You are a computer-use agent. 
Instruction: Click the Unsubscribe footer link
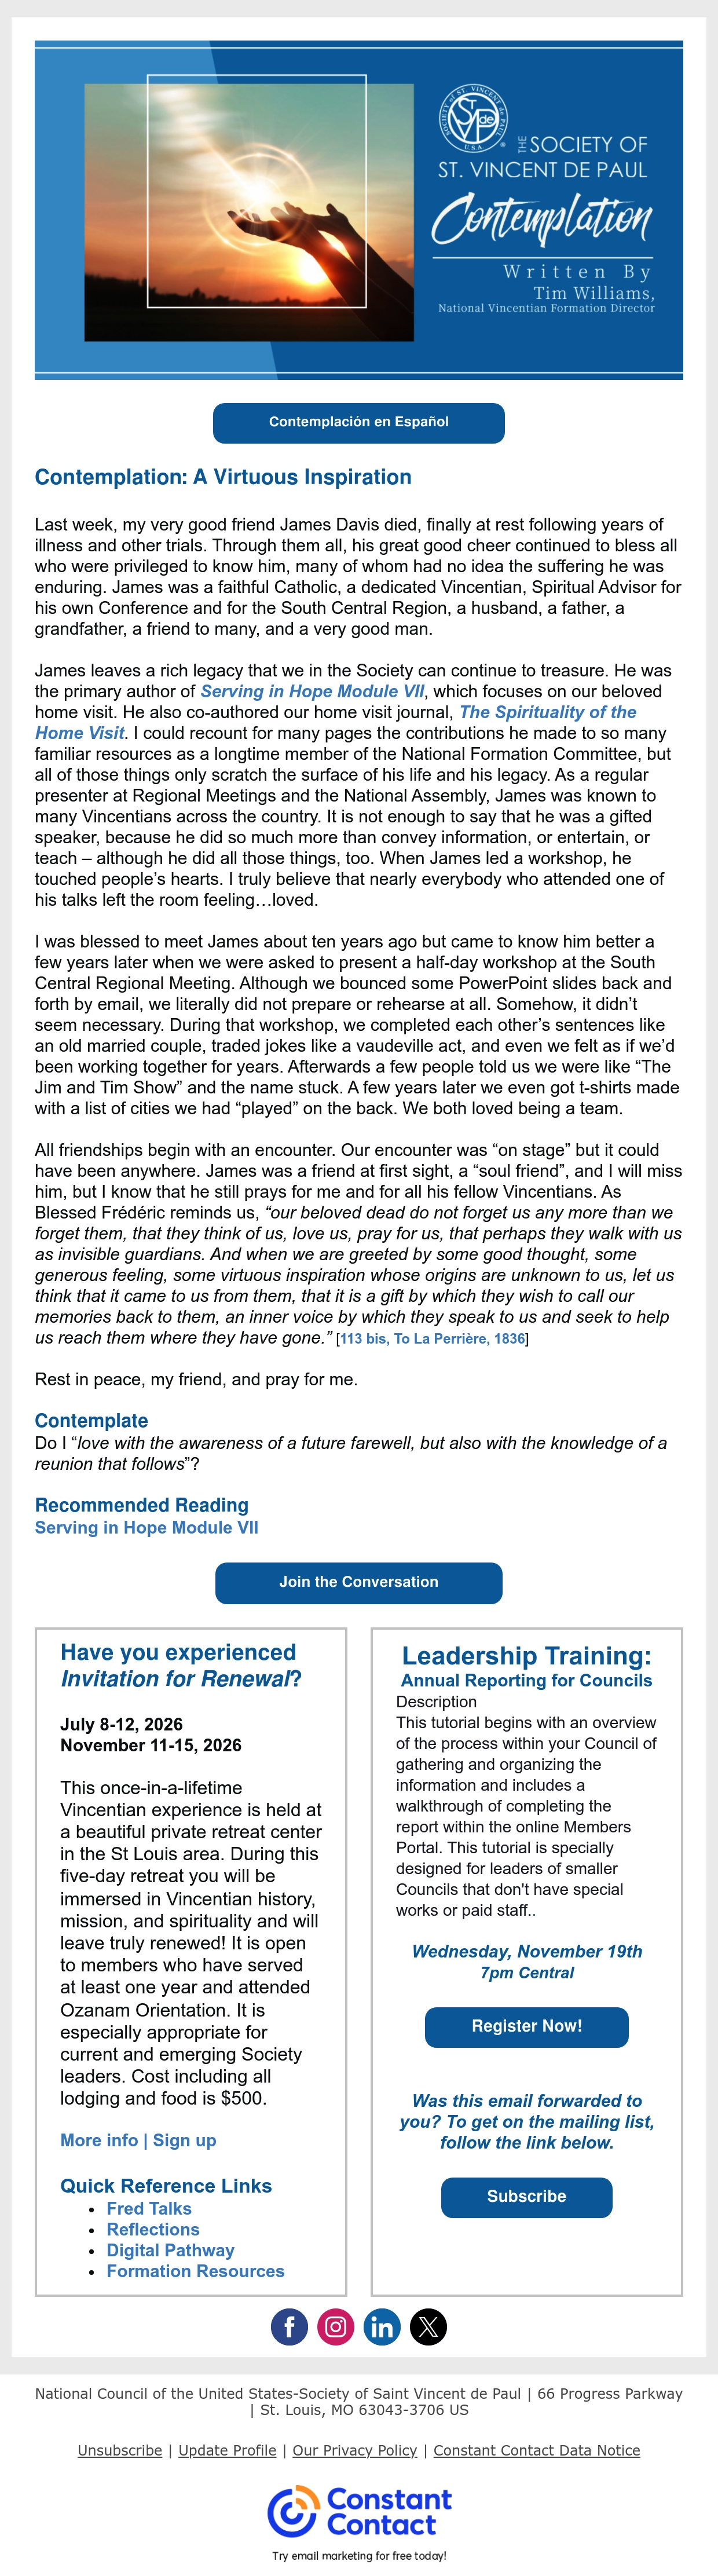(120, 2450)
